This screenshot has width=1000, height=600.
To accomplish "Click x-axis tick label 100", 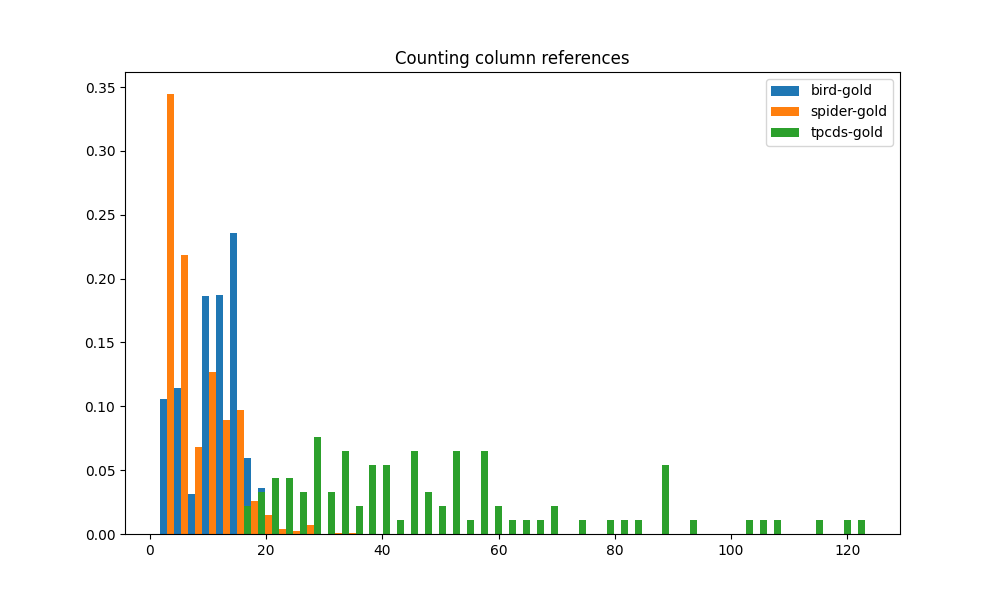I will pyautogui.click(x=731, y=550).
